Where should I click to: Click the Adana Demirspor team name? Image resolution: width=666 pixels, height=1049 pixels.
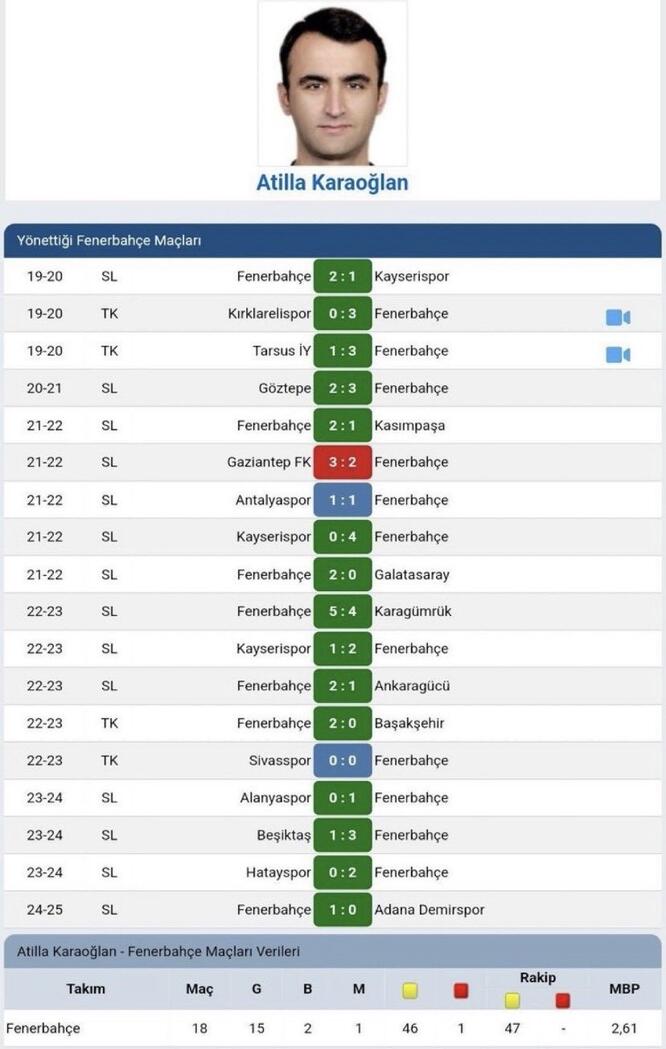point(429,910)
